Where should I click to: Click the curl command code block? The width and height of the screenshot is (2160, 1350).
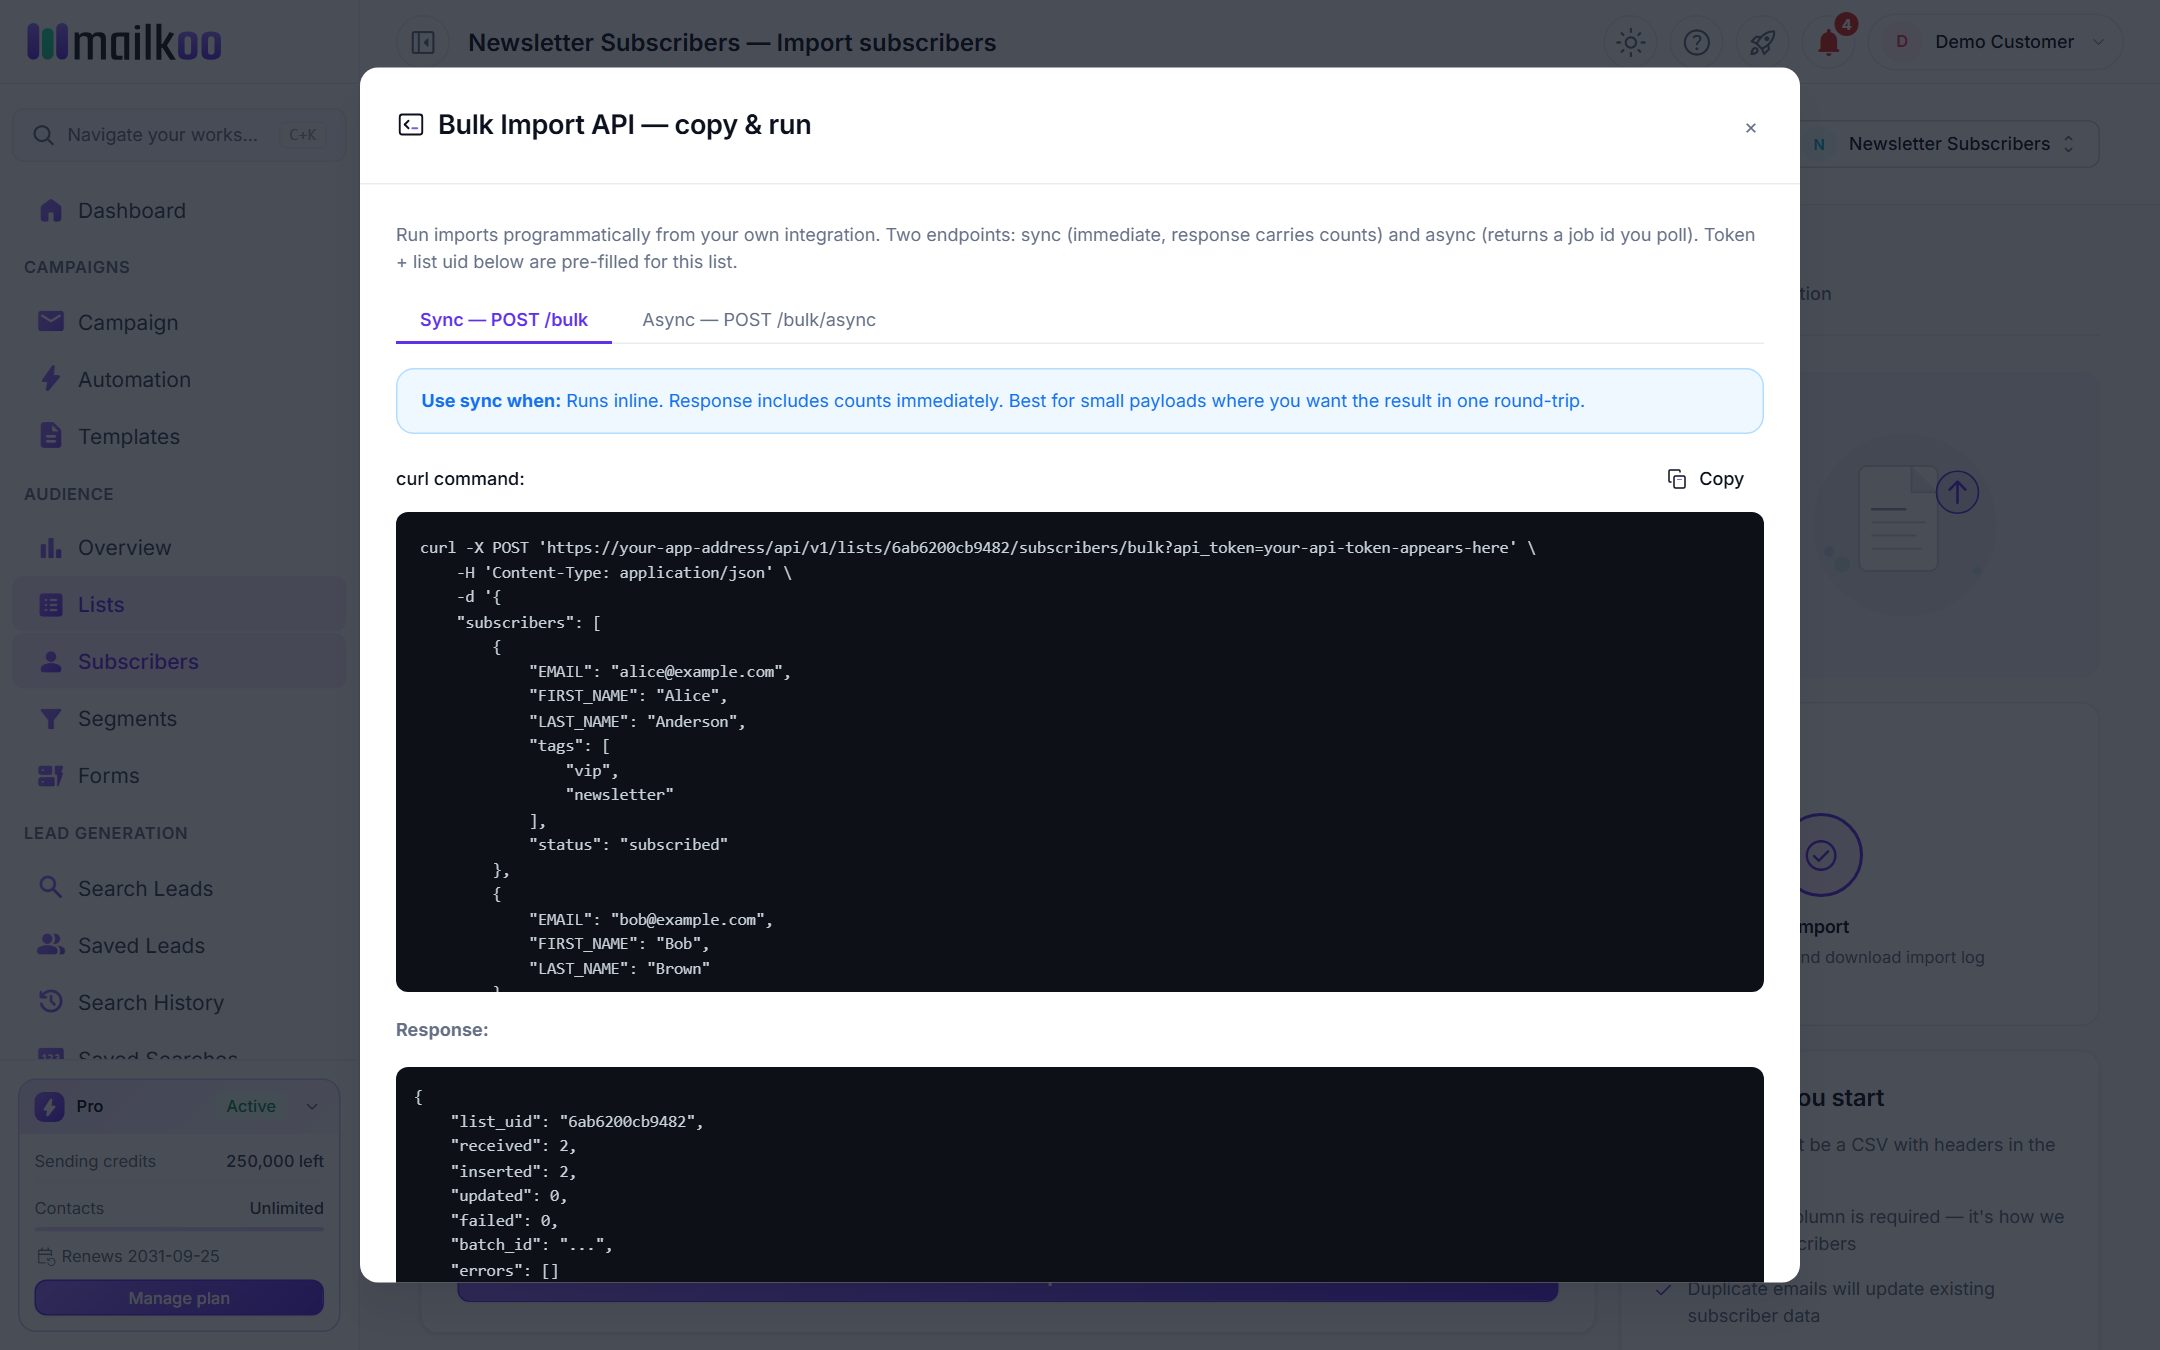[1080, 752]
